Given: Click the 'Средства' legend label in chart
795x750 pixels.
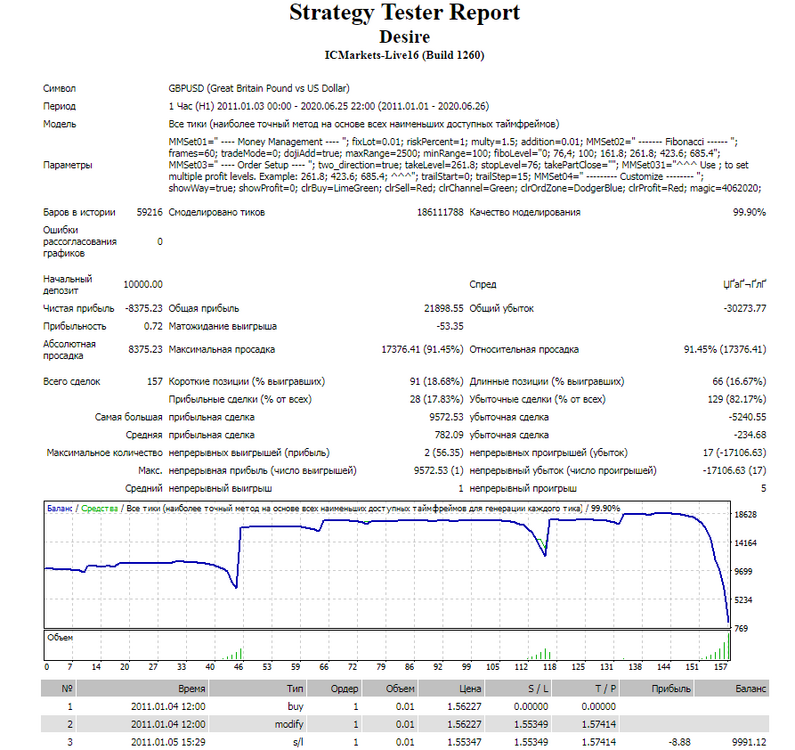Looking at the screenshot, I should [x=99, y=508].
